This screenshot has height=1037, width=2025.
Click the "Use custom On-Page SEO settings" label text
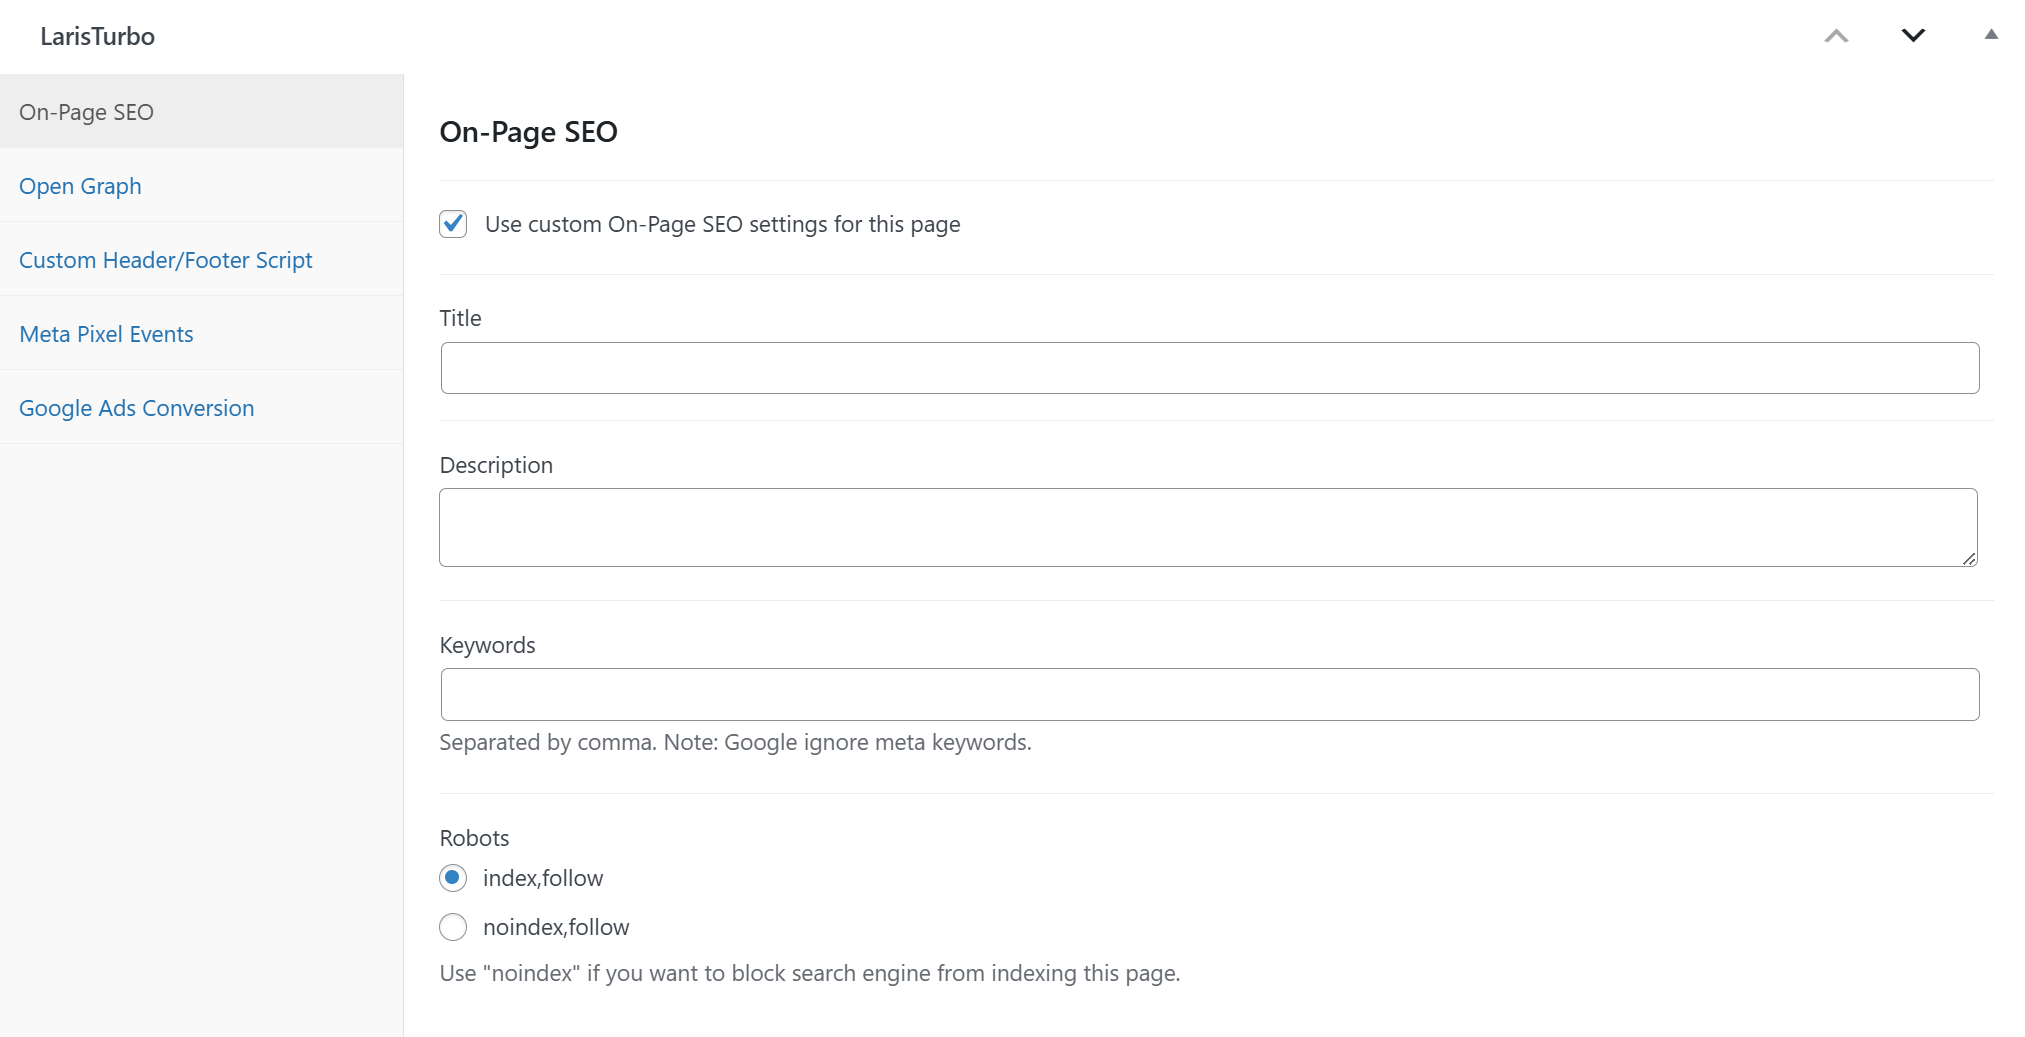pos(722,224)
